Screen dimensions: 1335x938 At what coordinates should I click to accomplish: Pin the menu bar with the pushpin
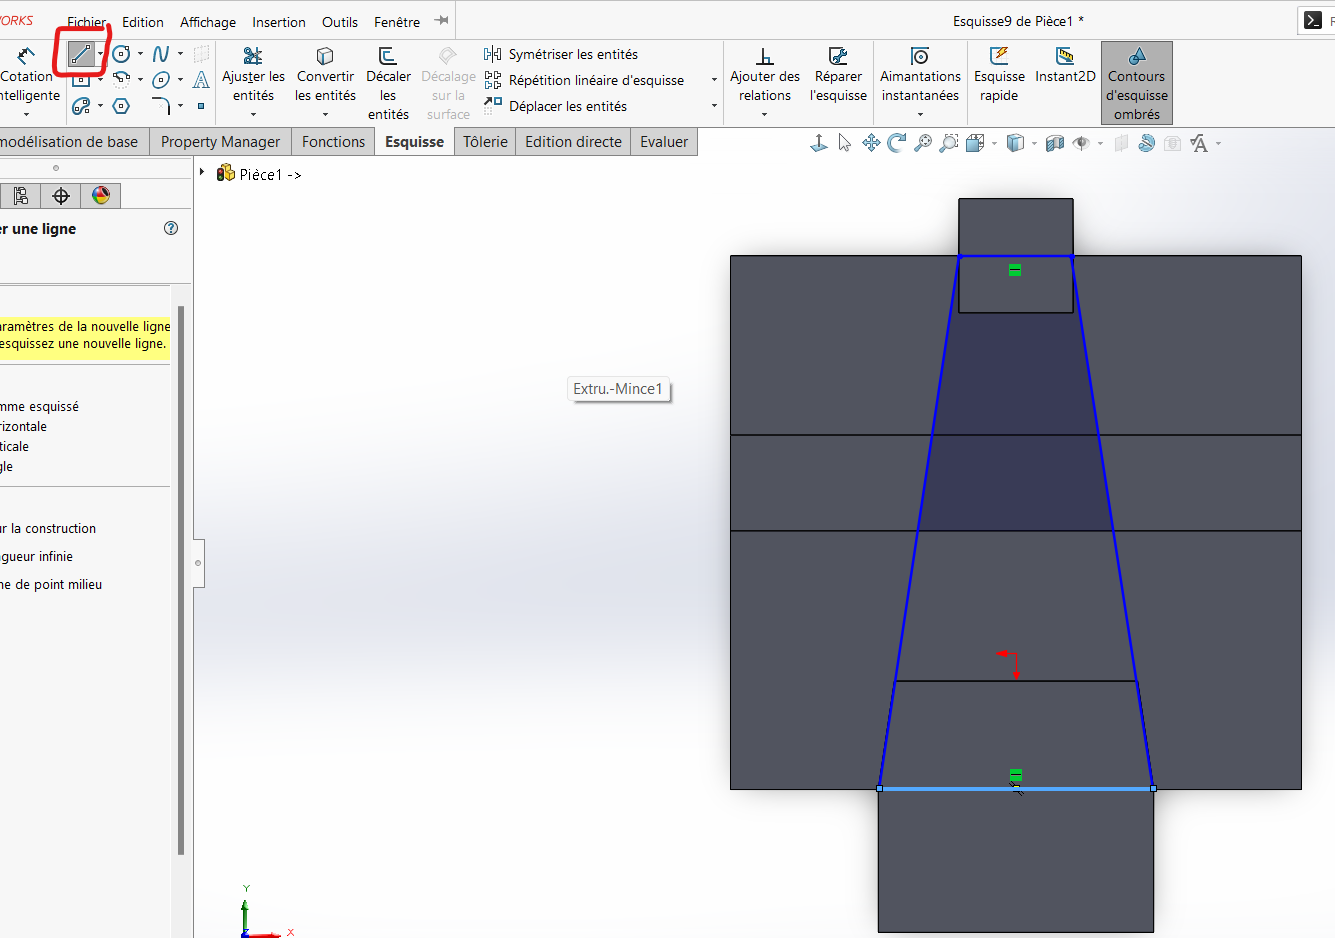[441, 20]
